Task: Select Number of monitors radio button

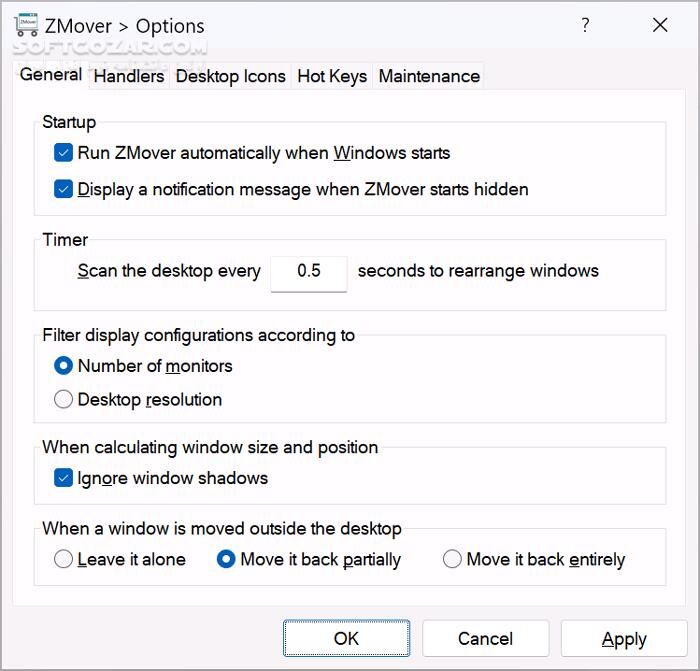Action: (x=64, y=366)
